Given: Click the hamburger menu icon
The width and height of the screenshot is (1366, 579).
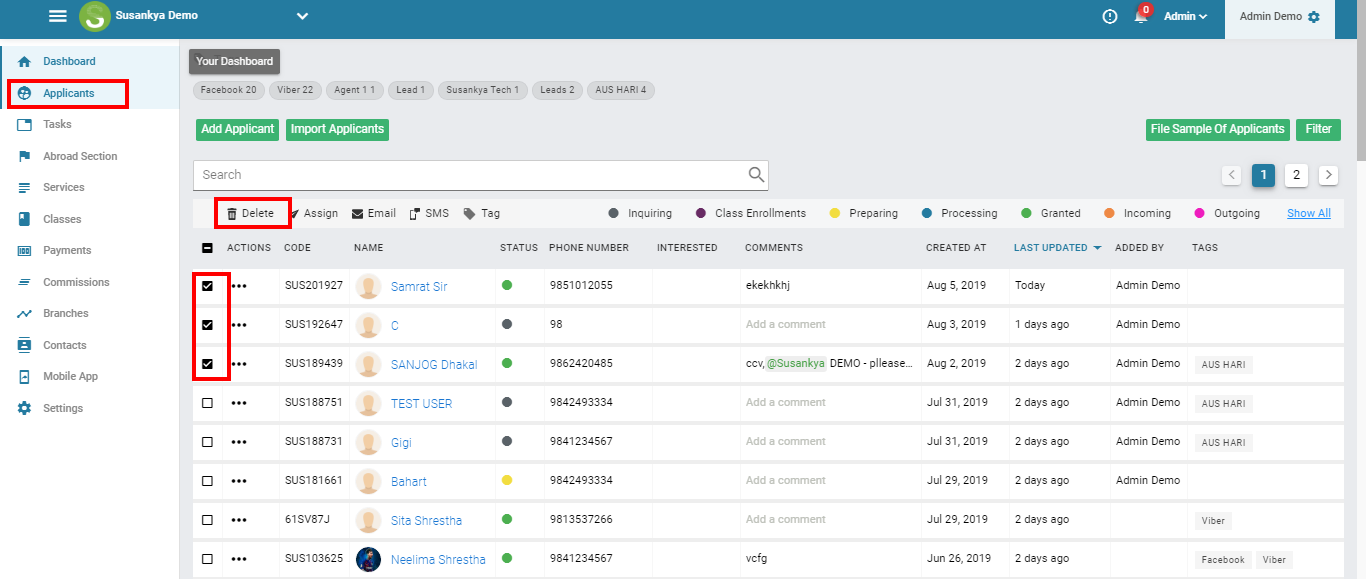Looking at the screenshot, I should click(58, 16).
